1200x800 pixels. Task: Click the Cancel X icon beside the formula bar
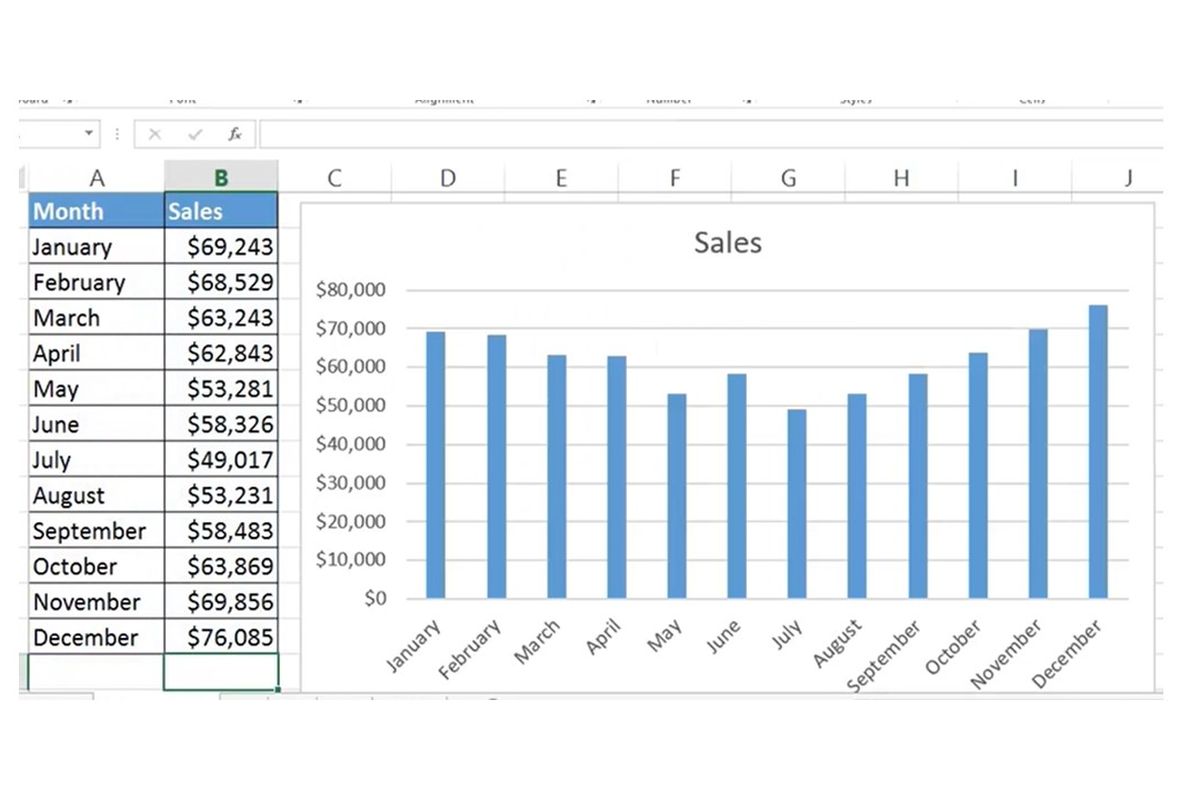(x=155, y=133)
